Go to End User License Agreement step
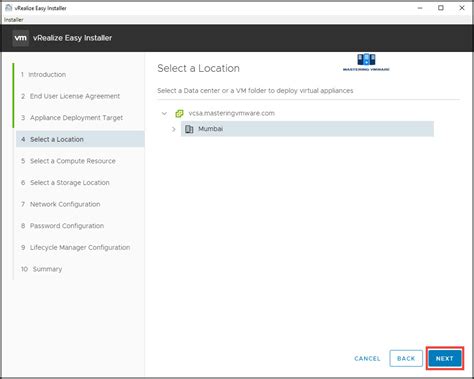 (75, 96)
